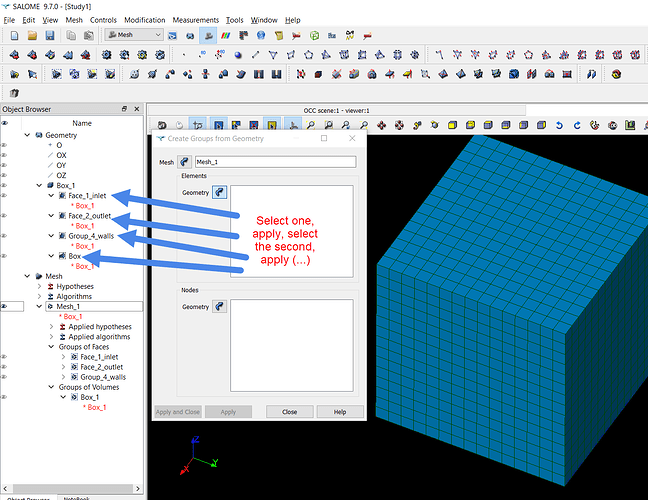This screenshot has width=648, height=500.
Task: Click the Save icon in main toolbar
Action: pyautogui.click(x=49, y=35)
